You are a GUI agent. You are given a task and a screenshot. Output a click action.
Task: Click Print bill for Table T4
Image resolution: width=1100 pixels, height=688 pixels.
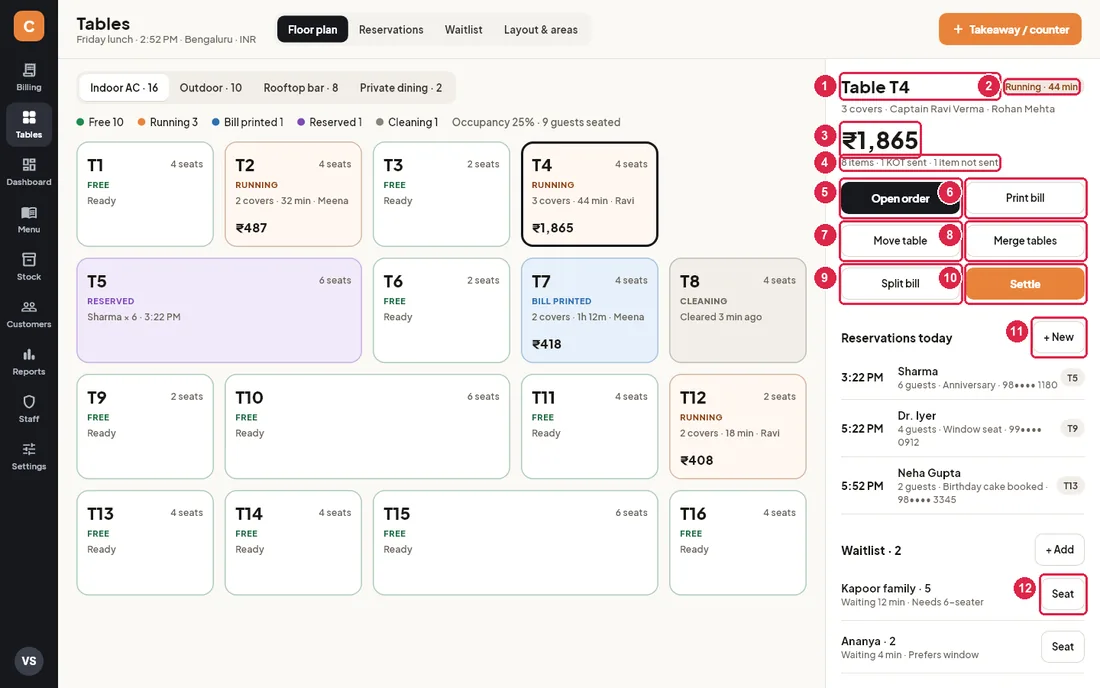[x=1025, y=198]
